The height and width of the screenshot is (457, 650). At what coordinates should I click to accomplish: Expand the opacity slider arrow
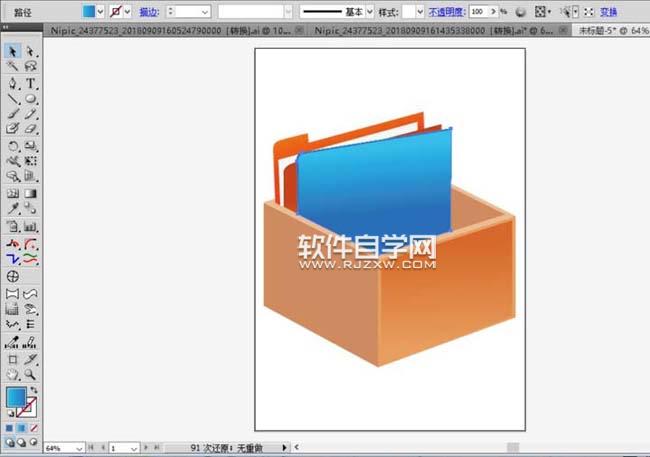(x=493, y=12)
